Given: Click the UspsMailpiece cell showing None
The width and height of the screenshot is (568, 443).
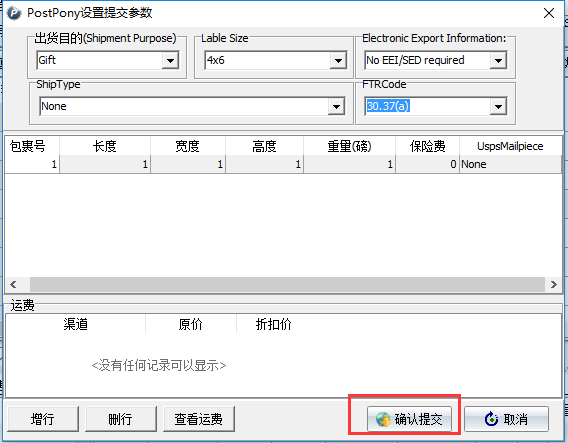Looking at the screenshot, I should pos(510,164).
